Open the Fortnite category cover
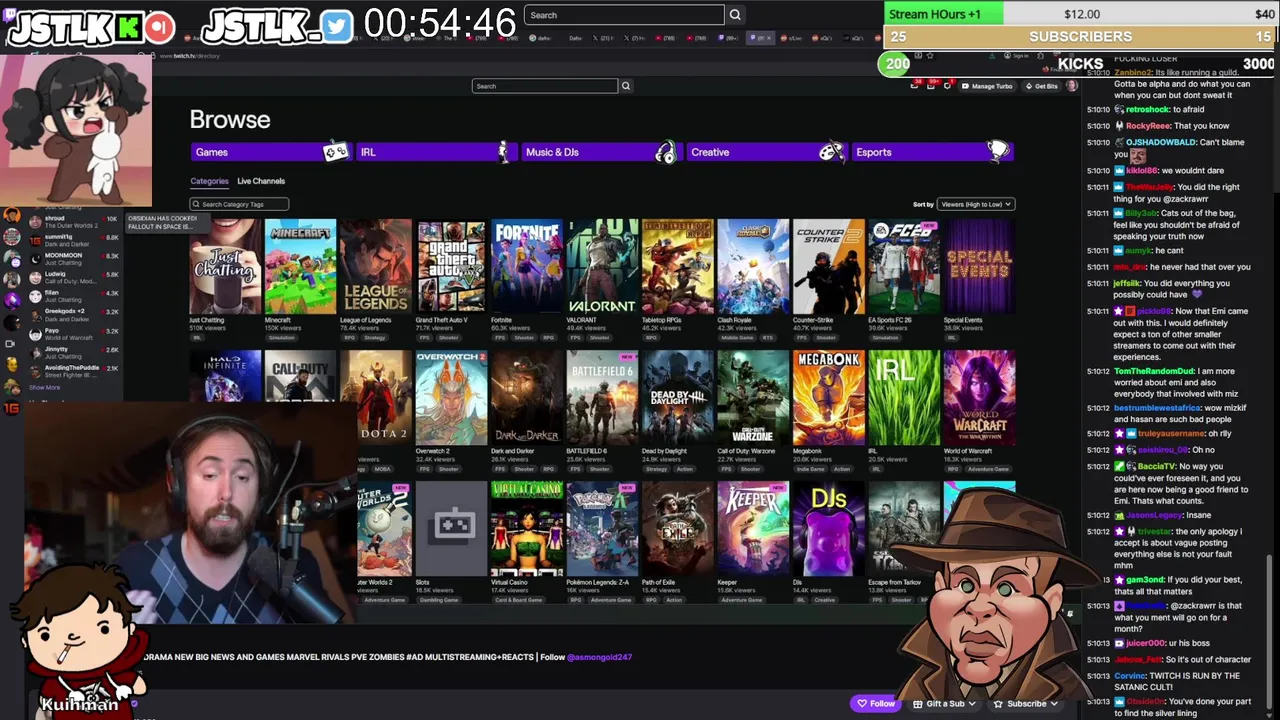Image resolution: width=1280 pixels, height=720 pixels. 527,267
